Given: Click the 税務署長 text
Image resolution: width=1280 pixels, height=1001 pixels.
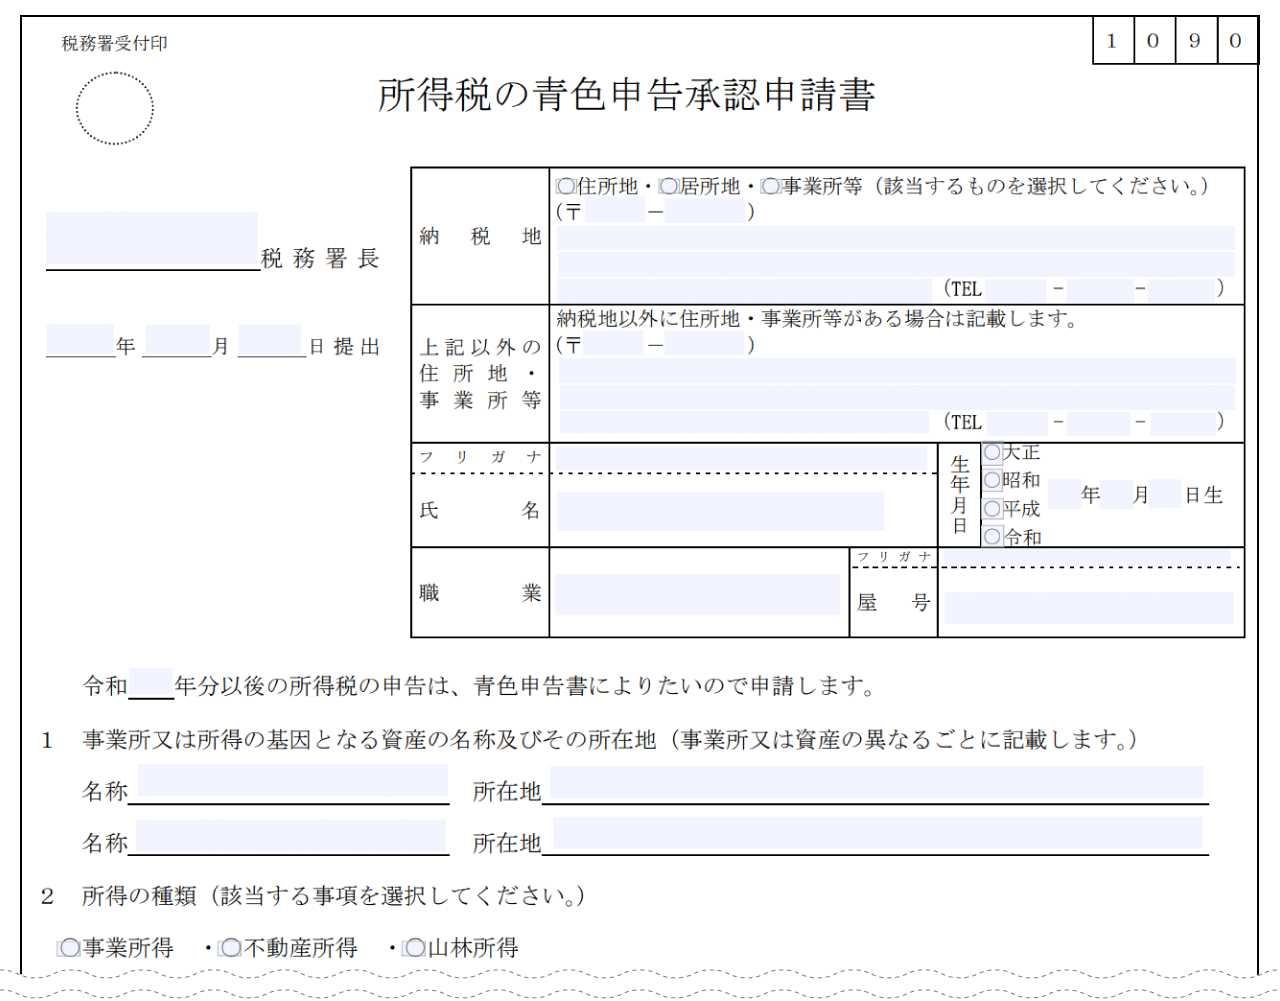Looking at the screenshot, I should click(320, 258).
